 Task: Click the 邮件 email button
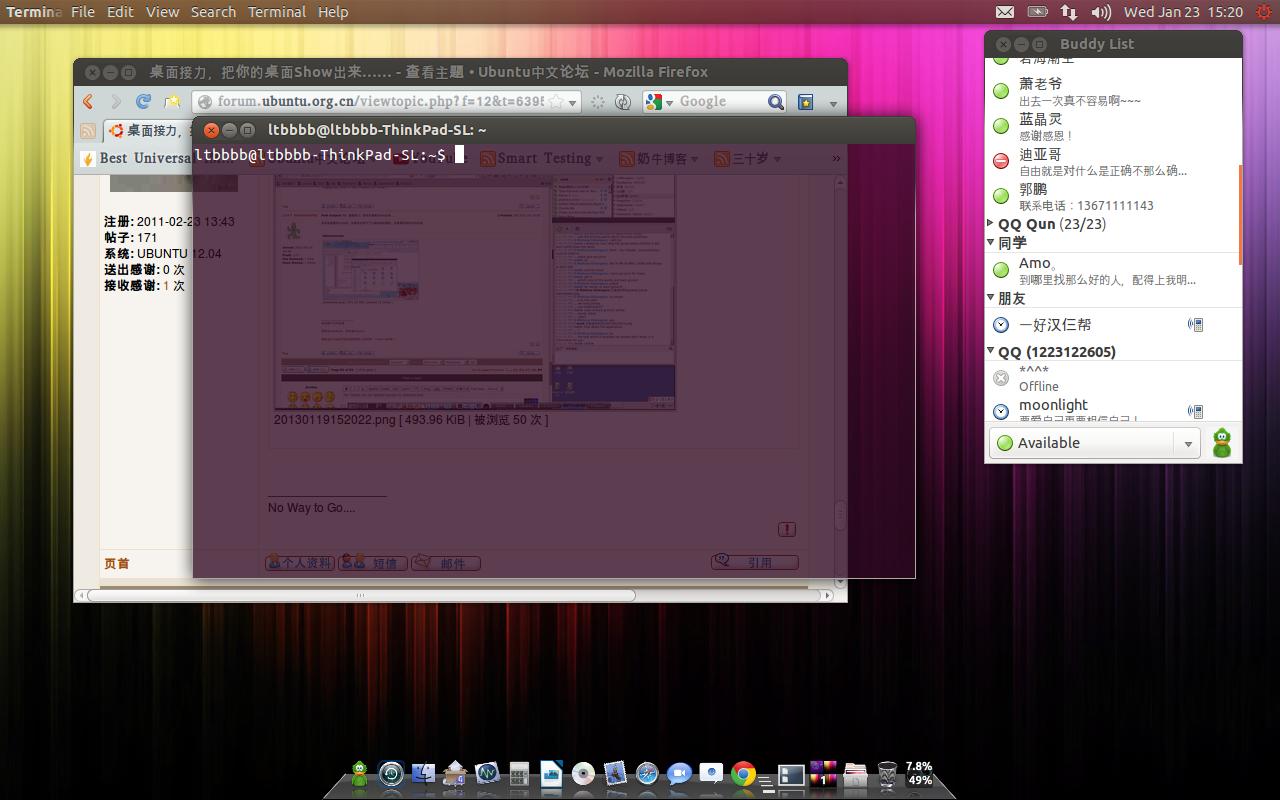click(446, 563)
